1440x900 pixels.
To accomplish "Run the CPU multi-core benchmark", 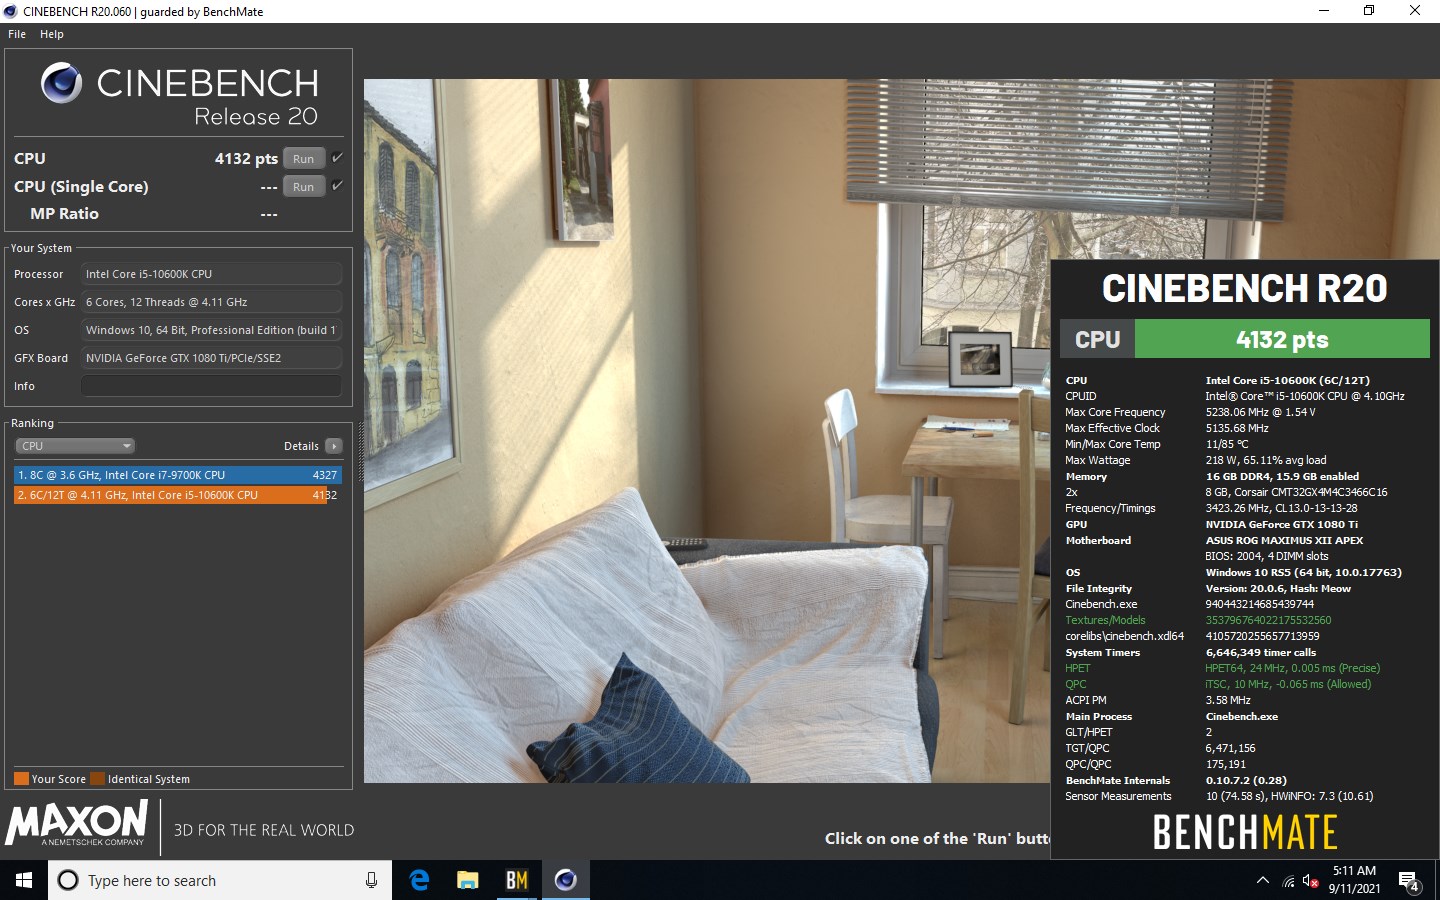I will tap(304, 159).
